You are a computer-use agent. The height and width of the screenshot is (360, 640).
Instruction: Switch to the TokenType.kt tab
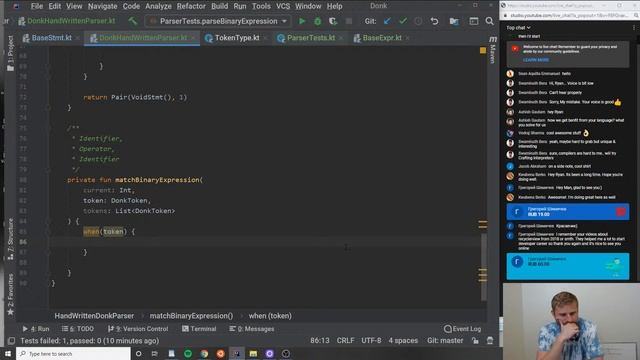[x=237, y=38]
